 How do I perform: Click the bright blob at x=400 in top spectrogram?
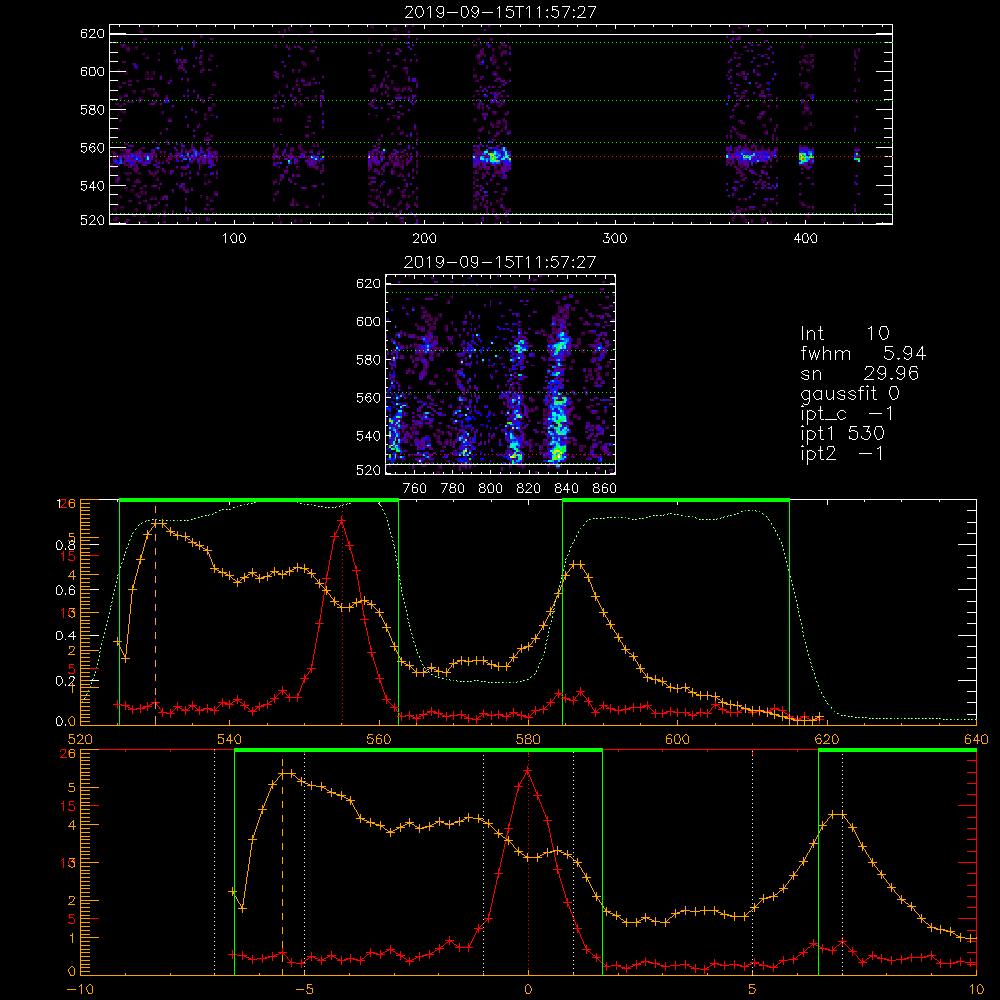click(x=806, y=156)
